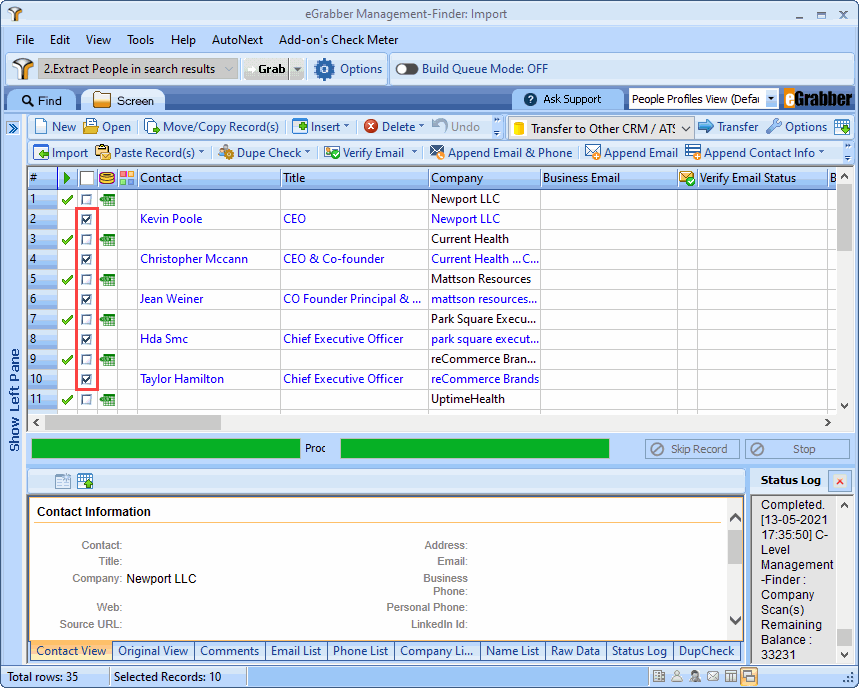The image size is (859, 688).
Task: Toggle Build Queue Mode switch
Action: (407, 69)
